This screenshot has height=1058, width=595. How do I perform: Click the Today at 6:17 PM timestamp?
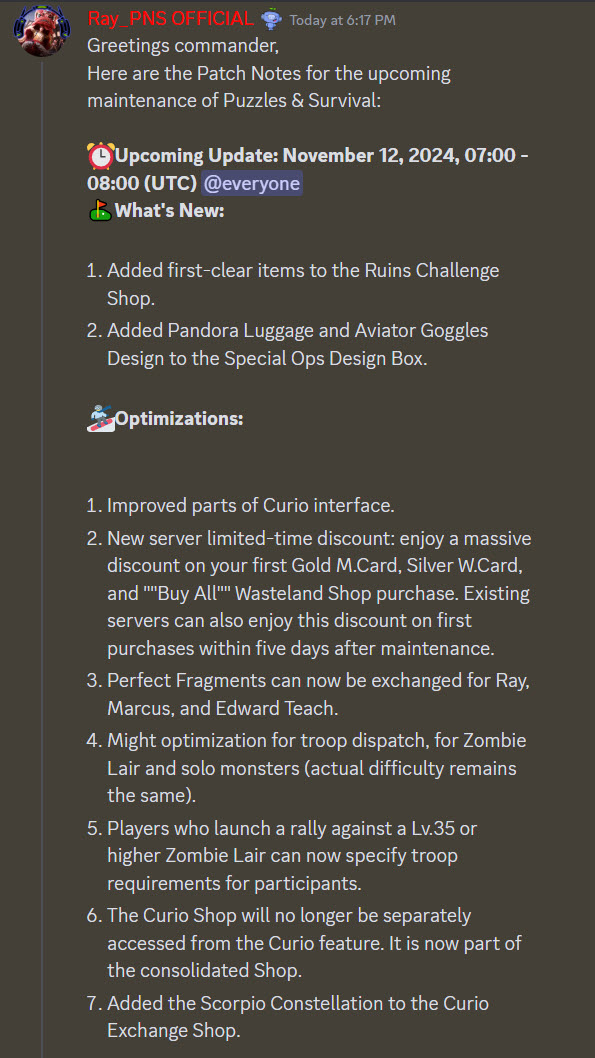(342, 20)
